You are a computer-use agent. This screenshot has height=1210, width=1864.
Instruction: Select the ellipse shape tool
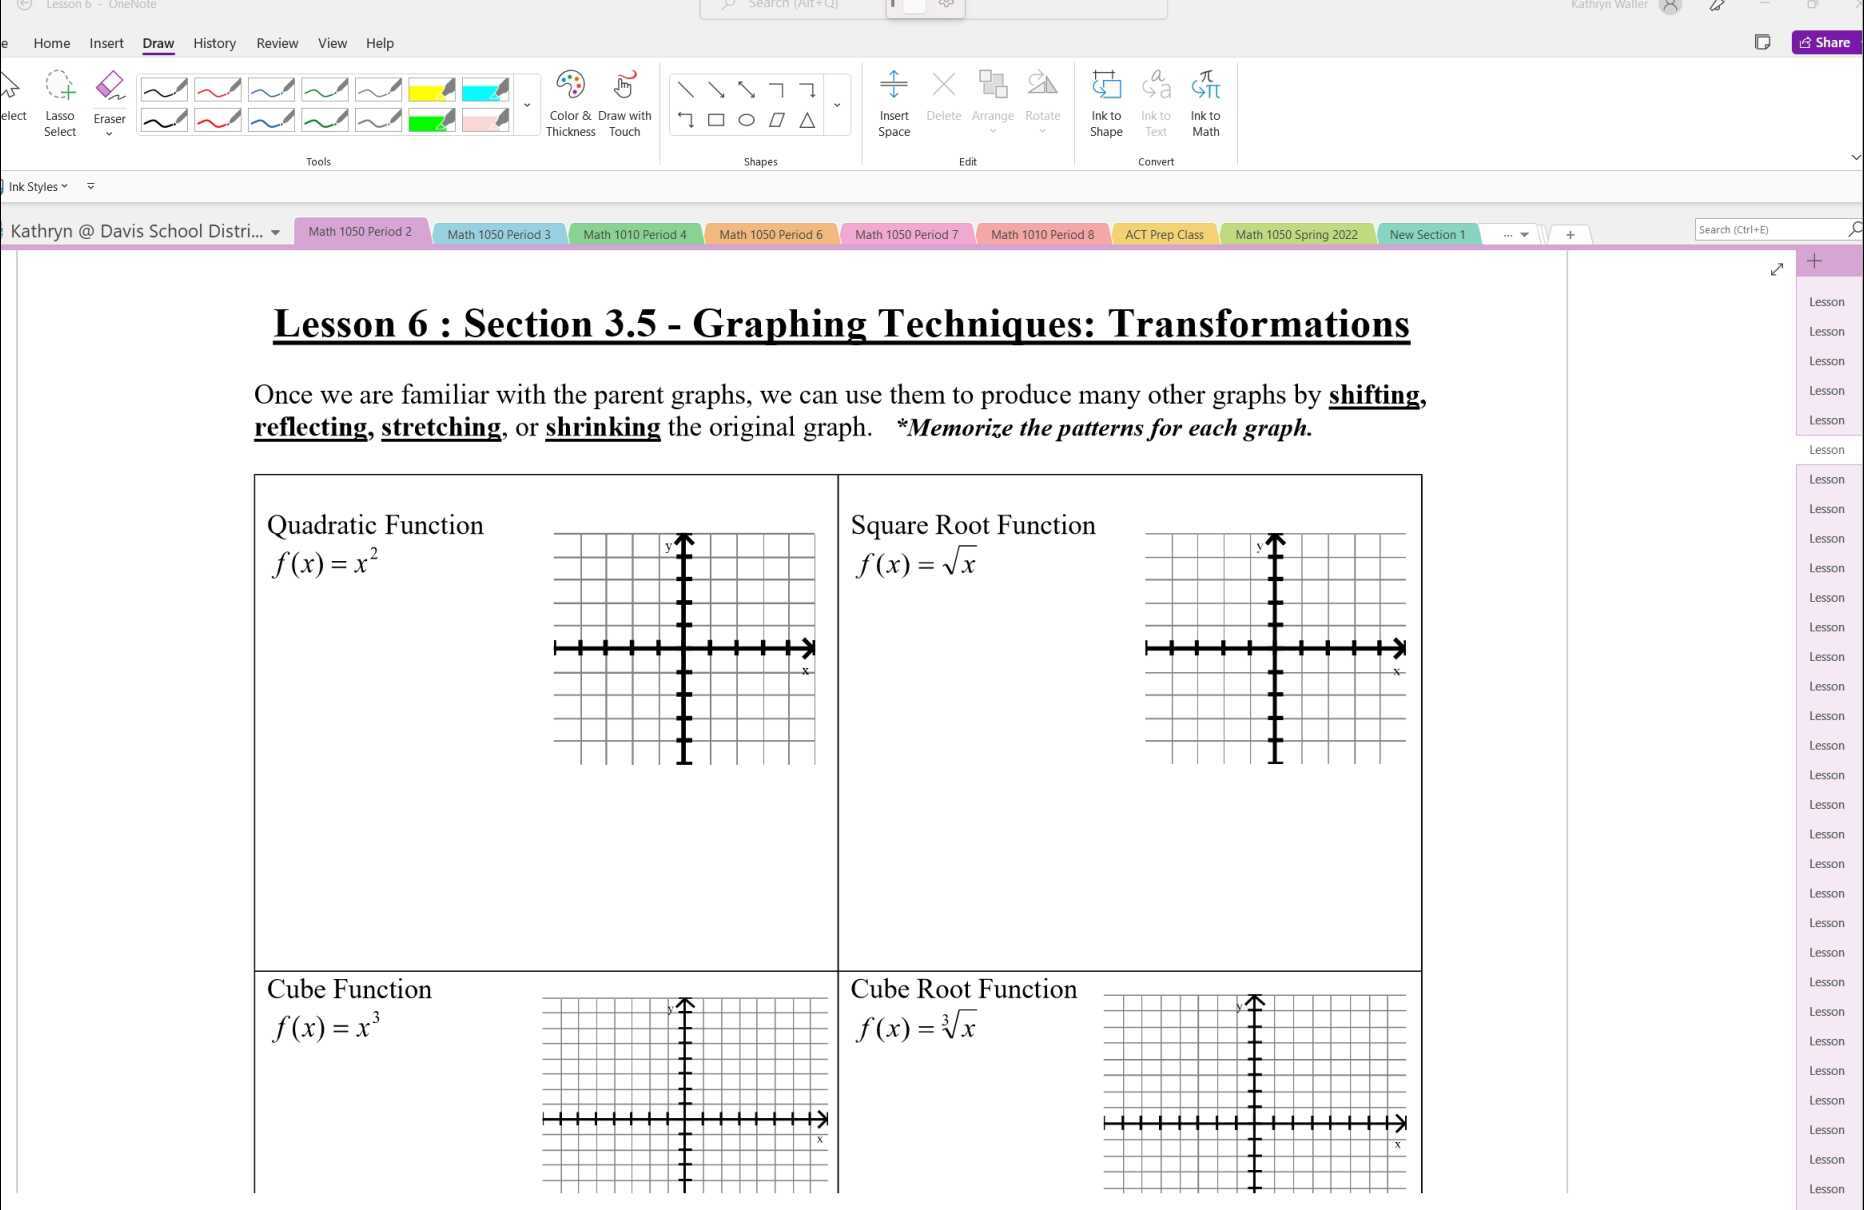[746, 120]
